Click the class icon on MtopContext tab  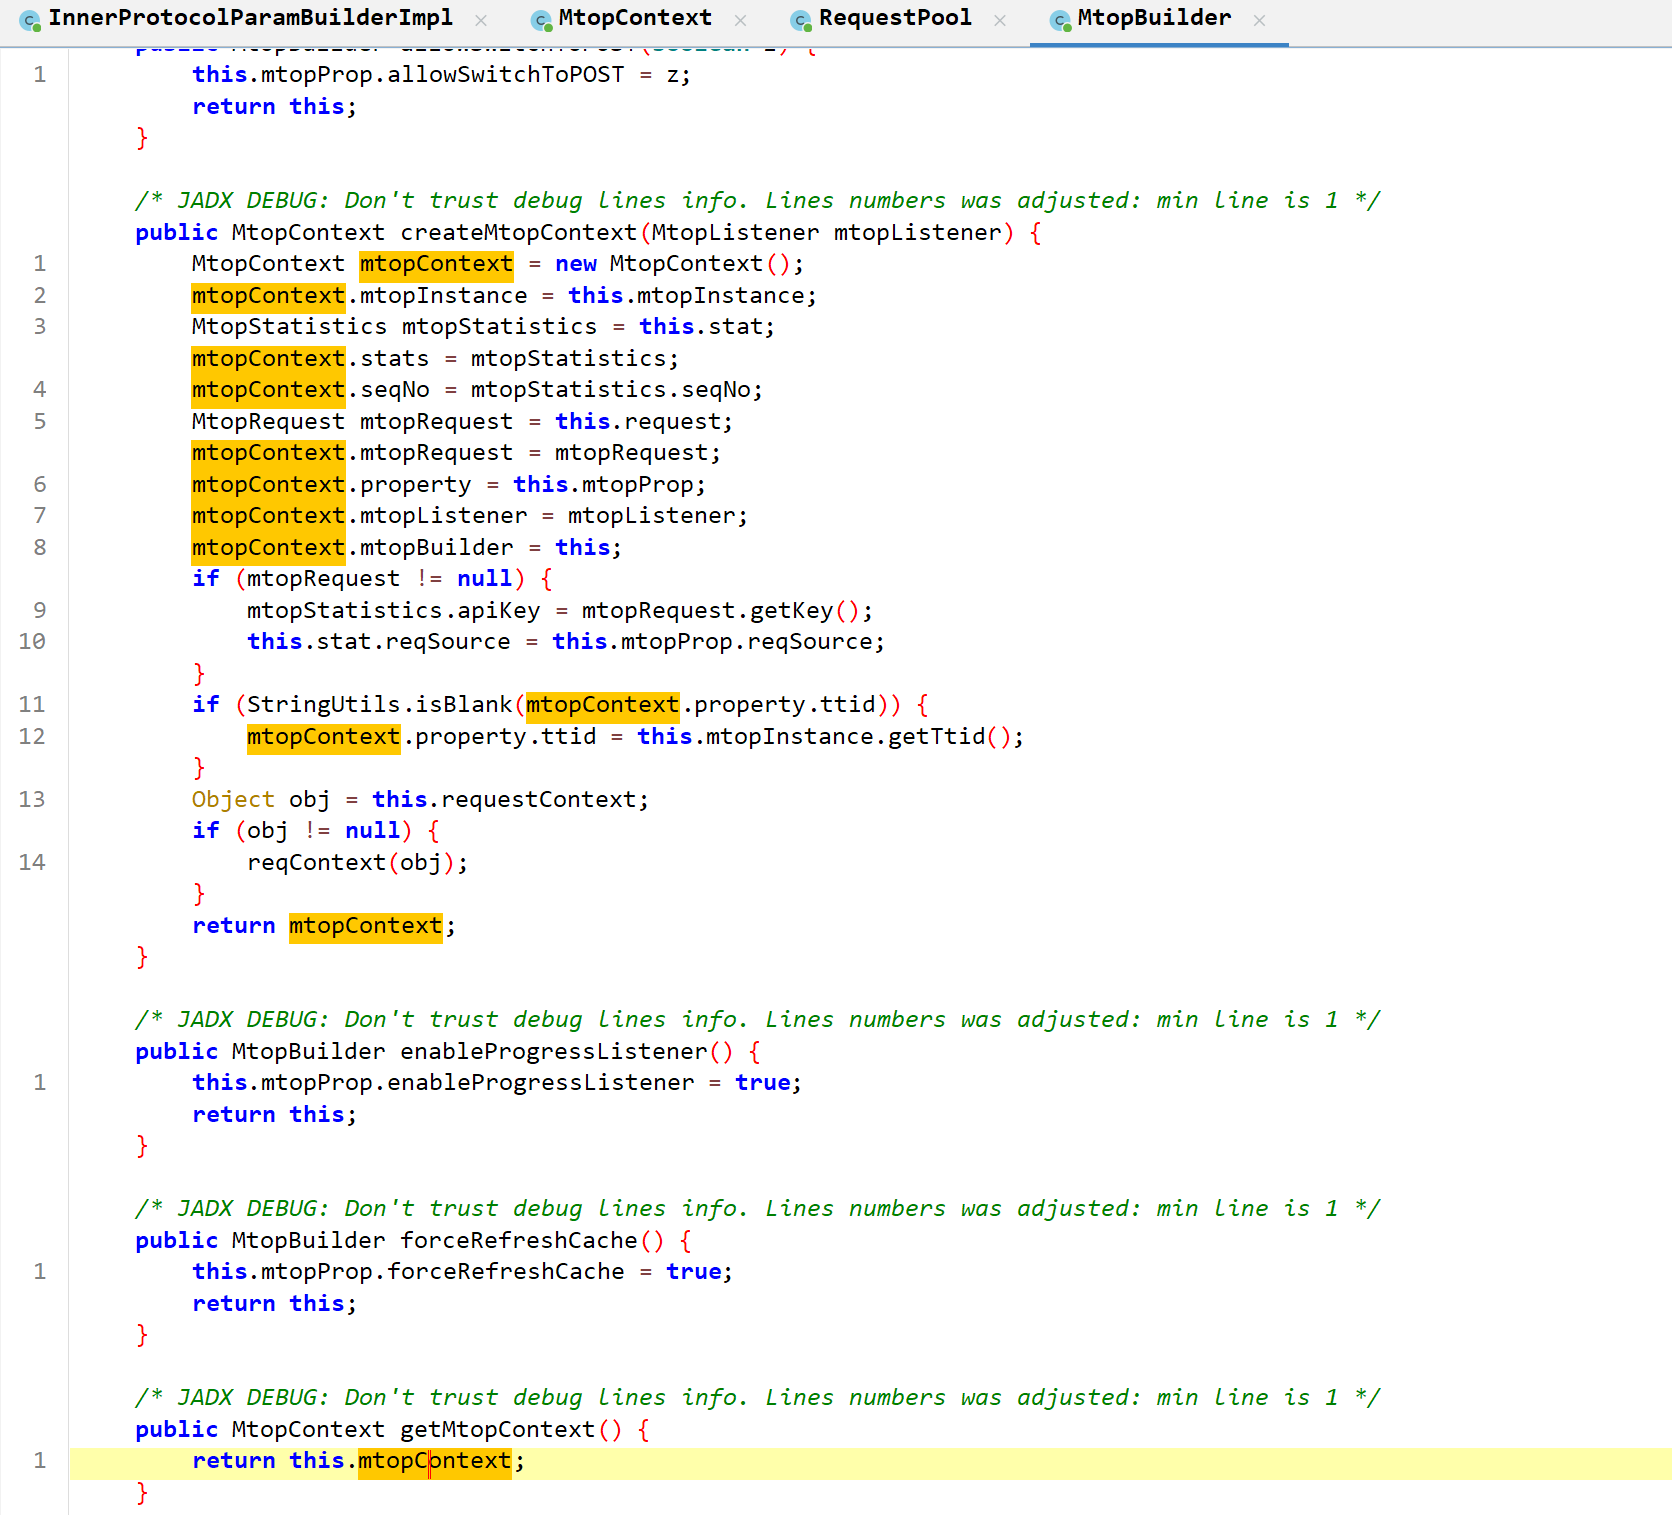click(x=541, y=20)
